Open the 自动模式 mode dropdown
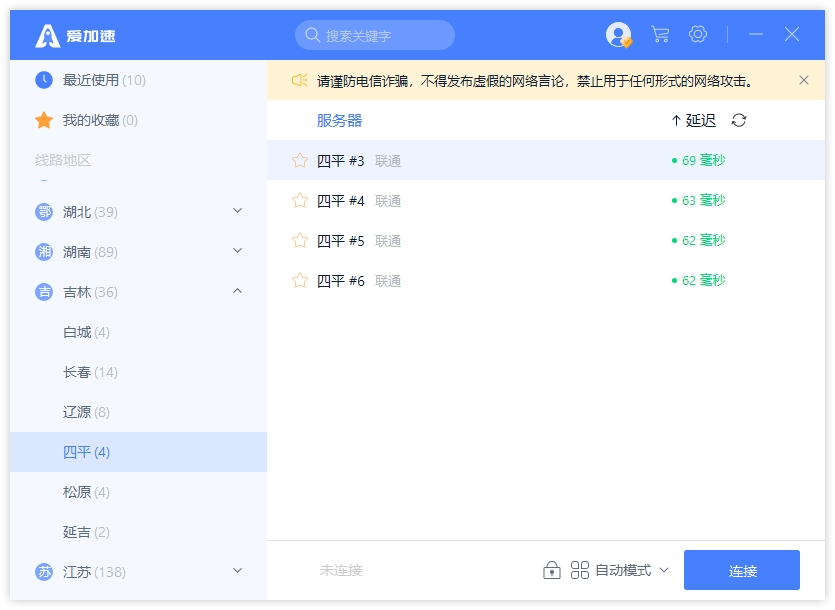The width and height of the screenshot is (835, 610). point(620,570)
